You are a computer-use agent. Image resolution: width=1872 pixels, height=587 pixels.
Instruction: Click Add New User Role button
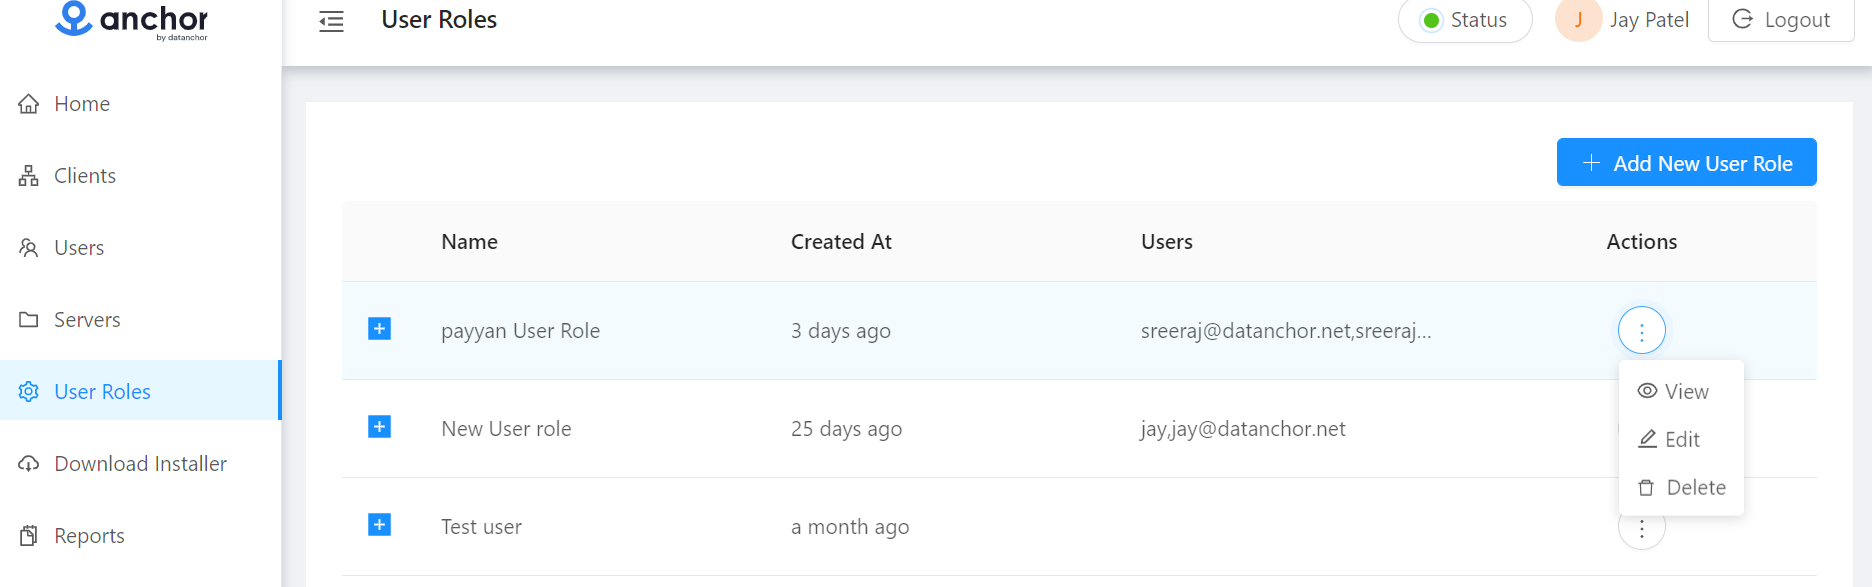point(1686,163)
